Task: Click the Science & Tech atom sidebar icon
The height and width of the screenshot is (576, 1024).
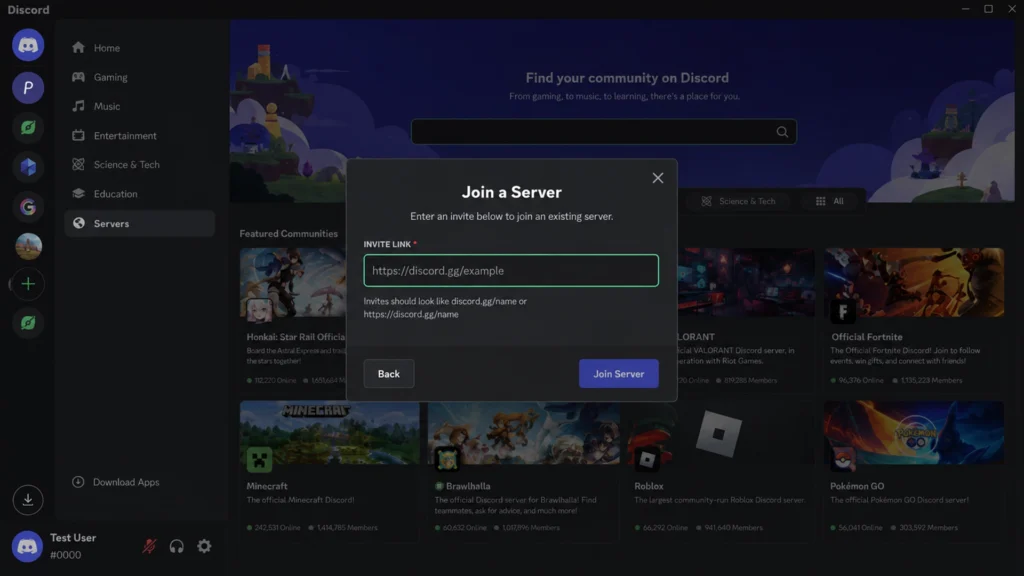Action: 78,164
